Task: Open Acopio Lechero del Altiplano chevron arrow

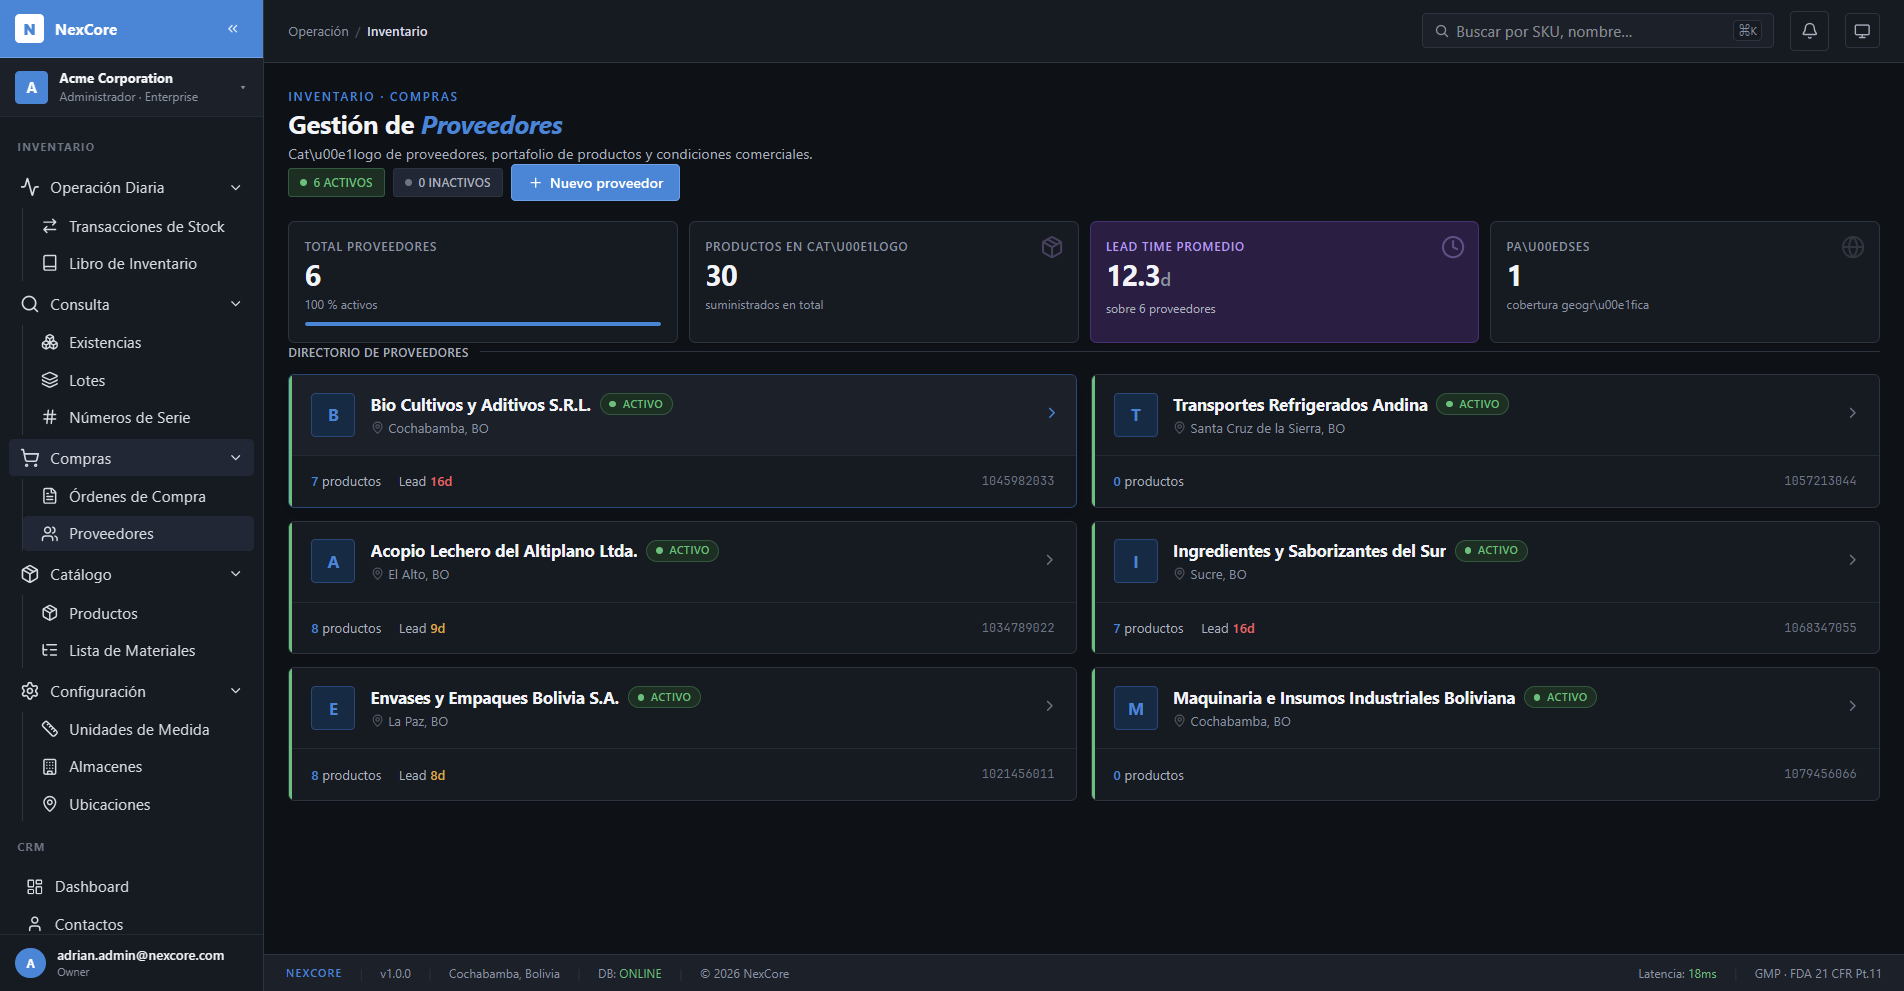Action: tap(1049, 560)
